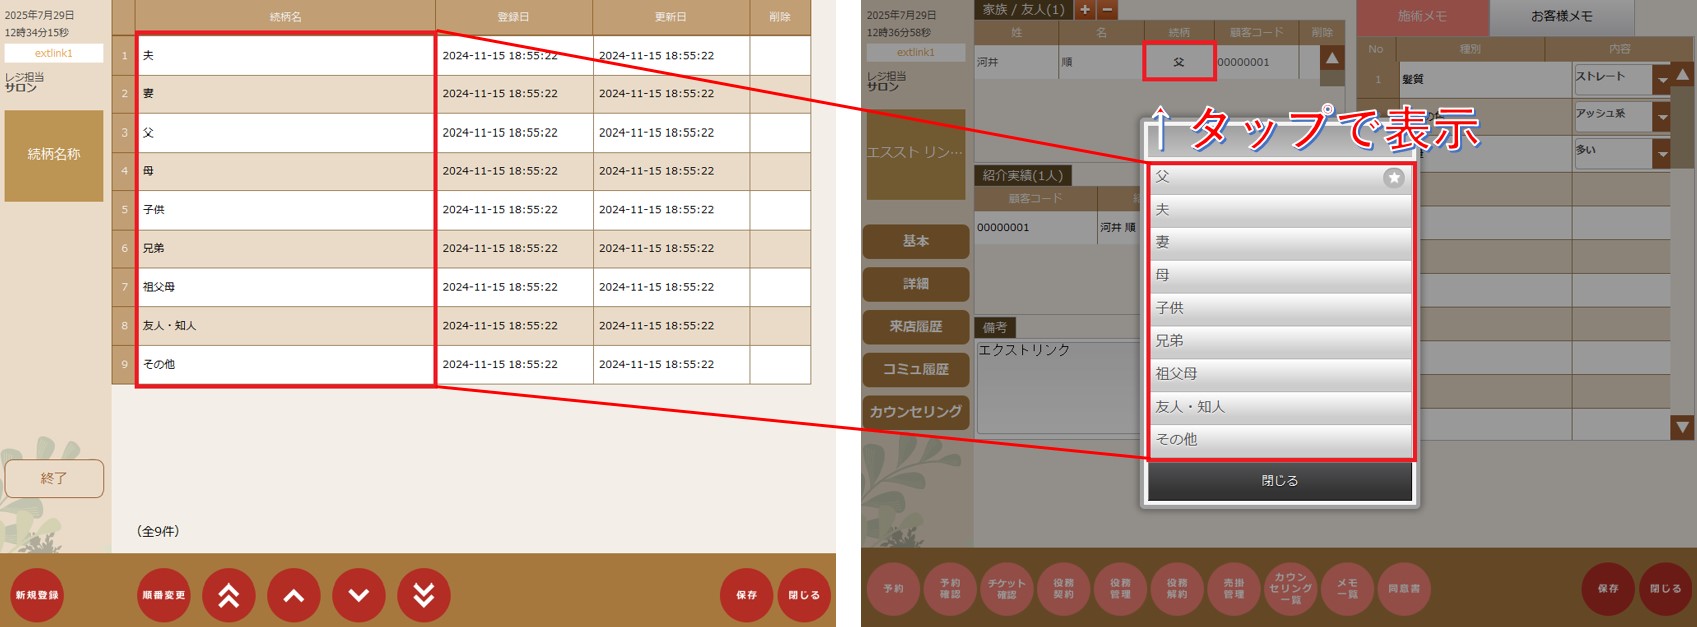This screenshot has width=1697, height=627.
Task: Open the 詳細 side tab
Action: 916,284
